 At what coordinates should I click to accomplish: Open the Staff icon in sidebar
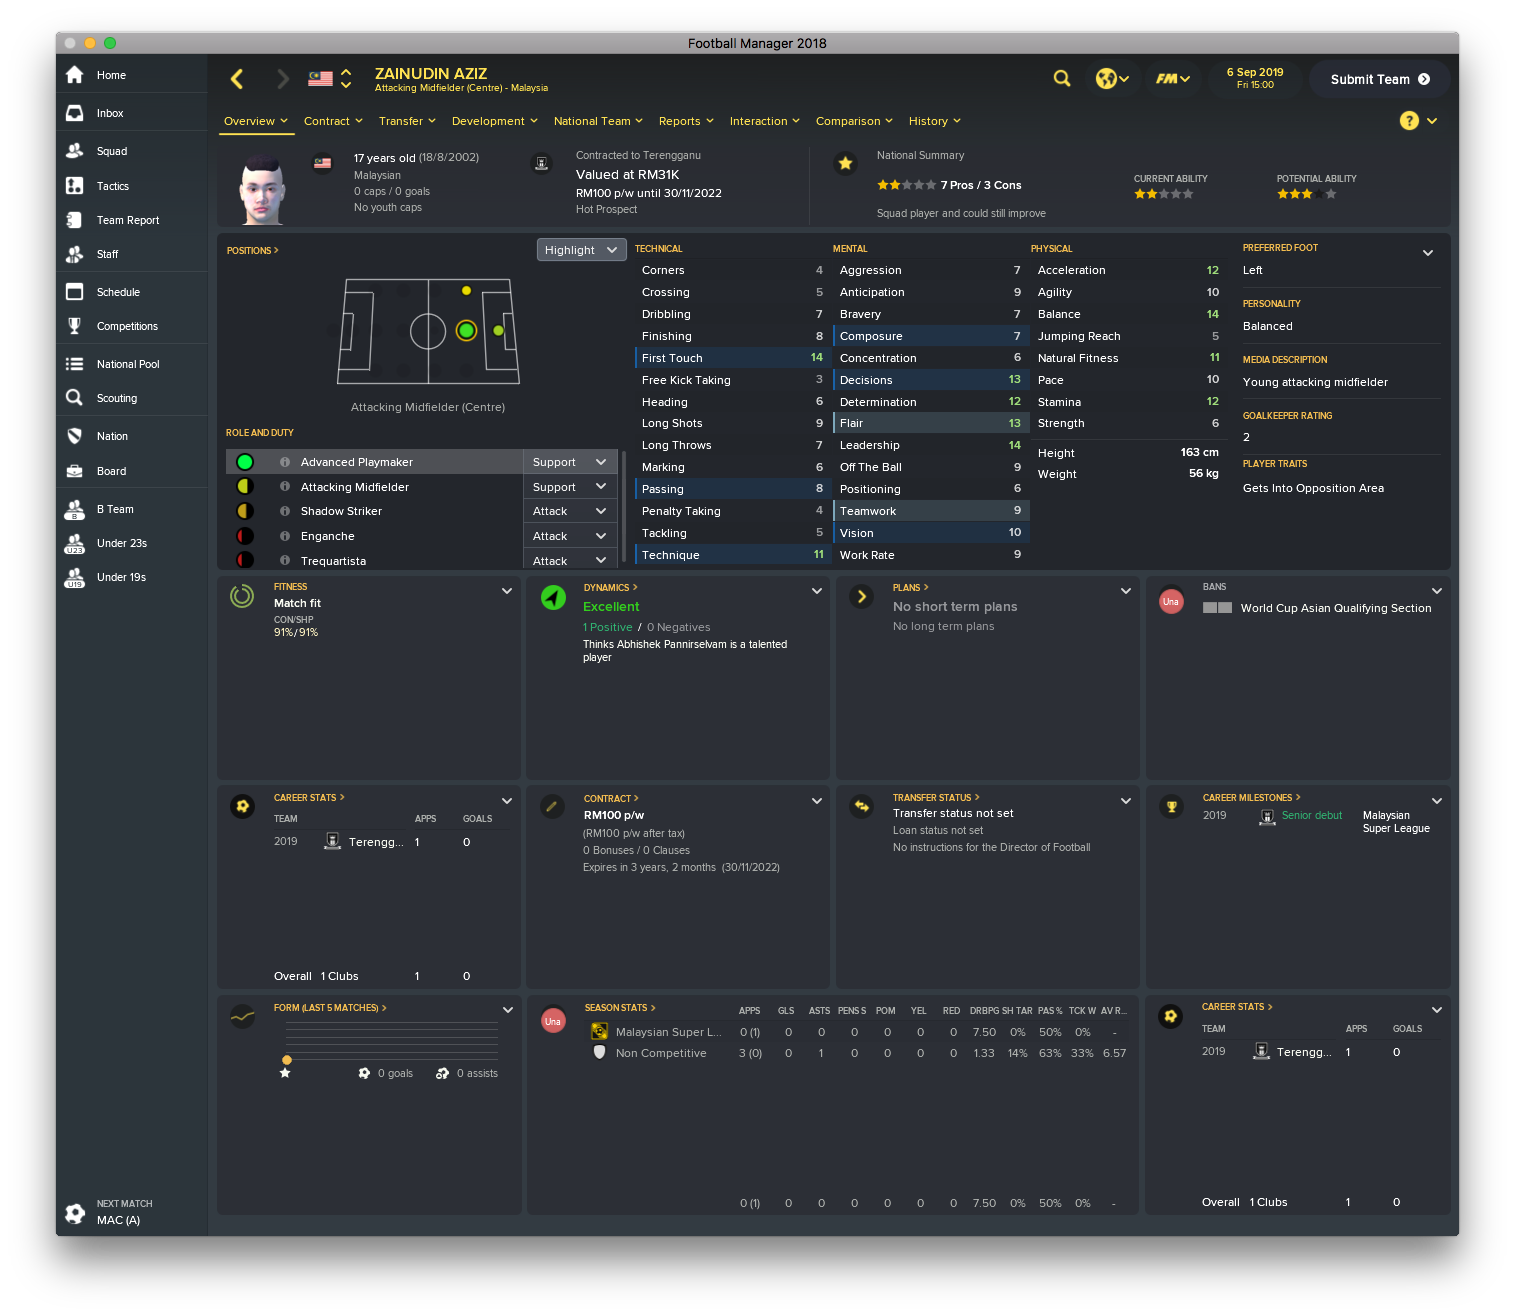[74, 254]
